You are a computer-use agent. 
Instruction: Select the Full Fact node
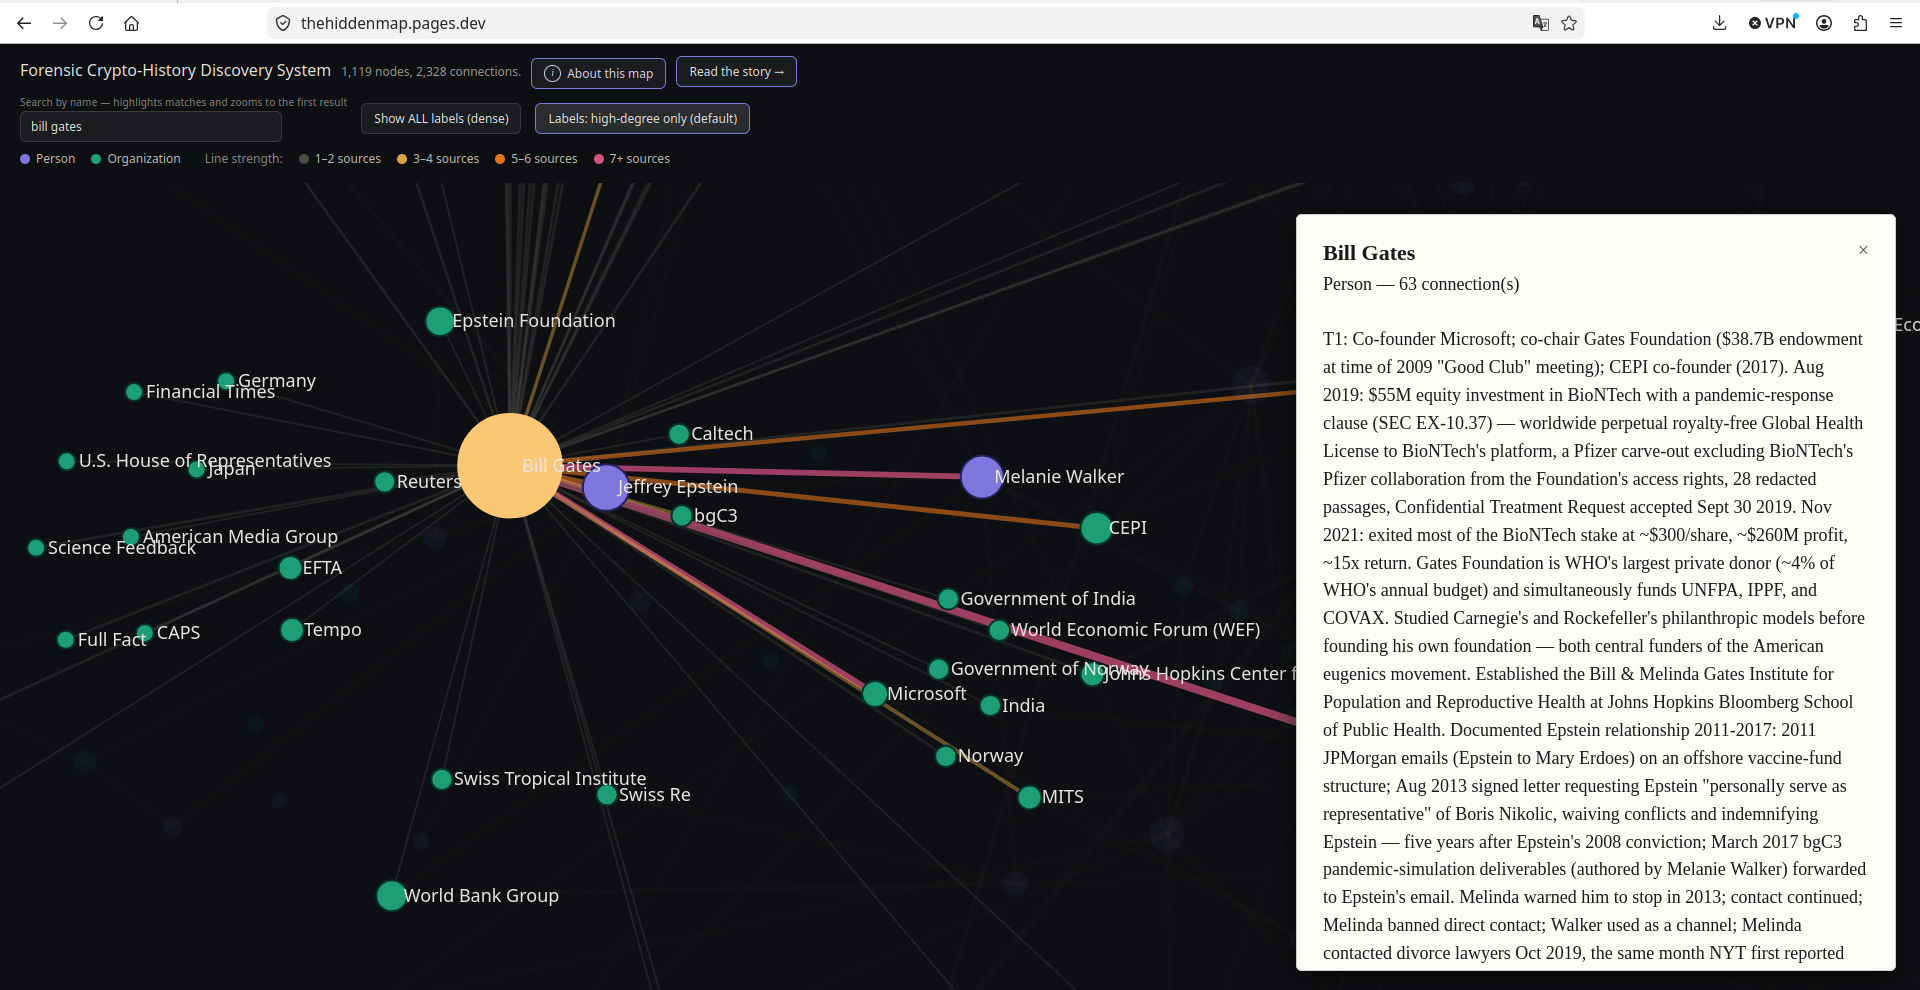[66, 640]
